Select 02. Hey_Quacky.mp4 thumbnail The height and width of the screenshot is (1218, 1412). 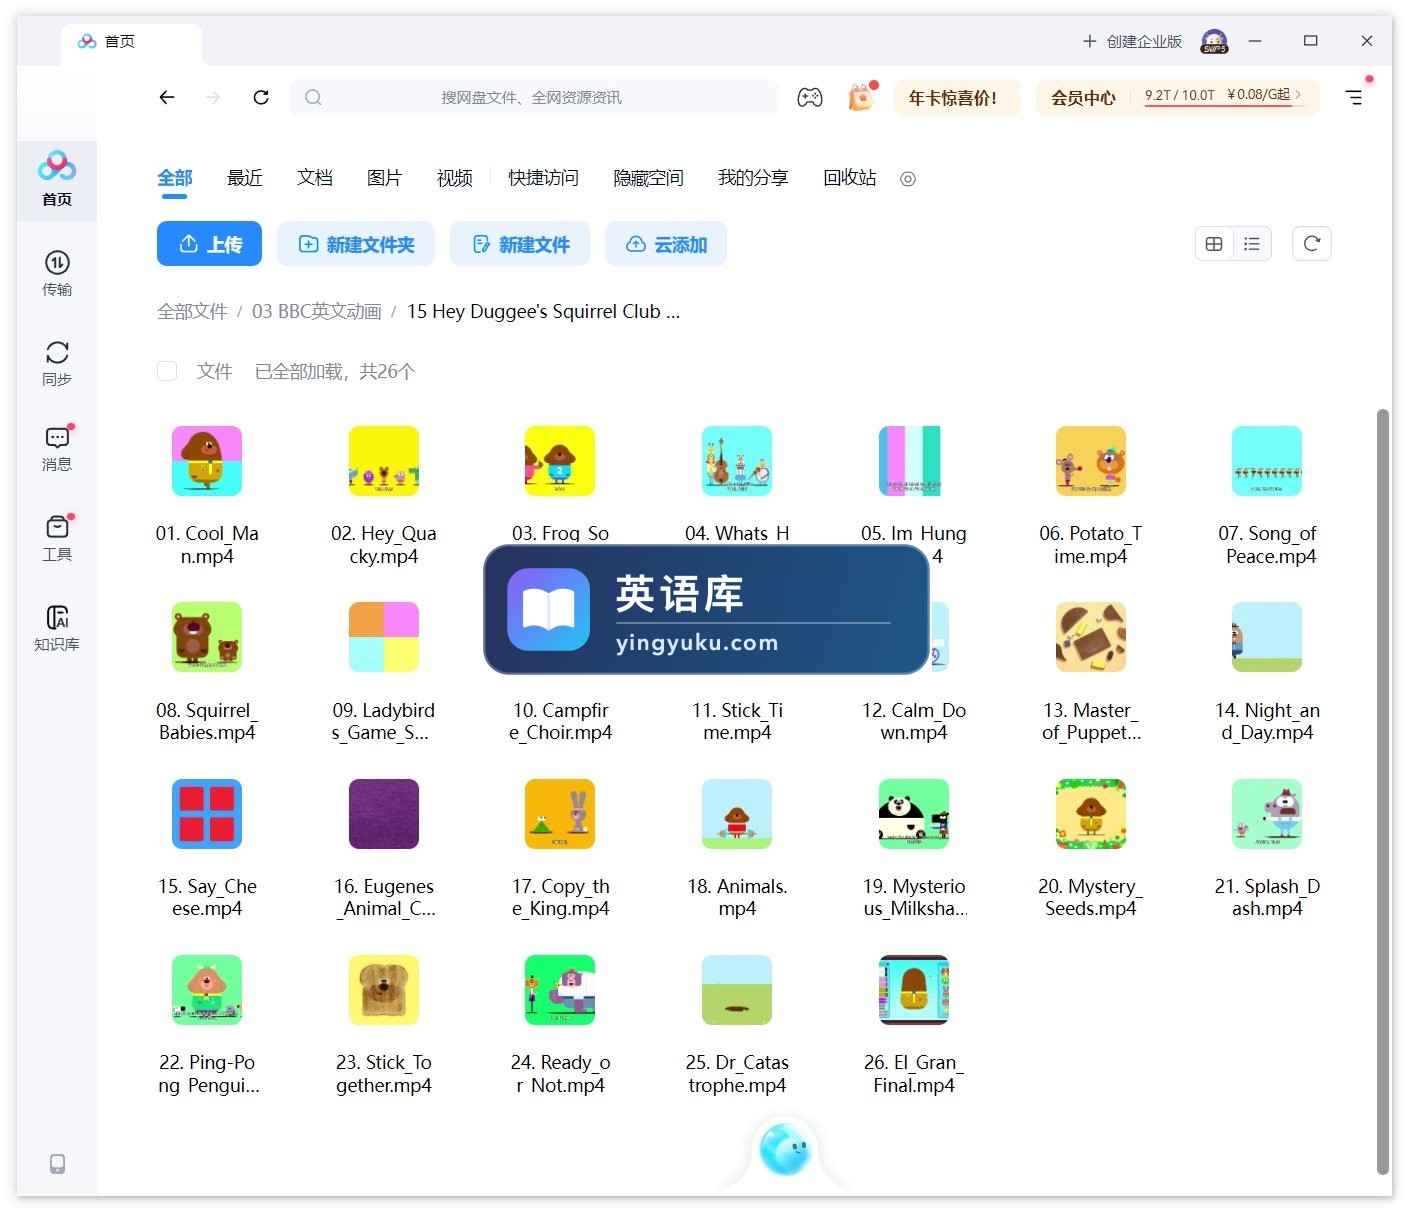384,461
